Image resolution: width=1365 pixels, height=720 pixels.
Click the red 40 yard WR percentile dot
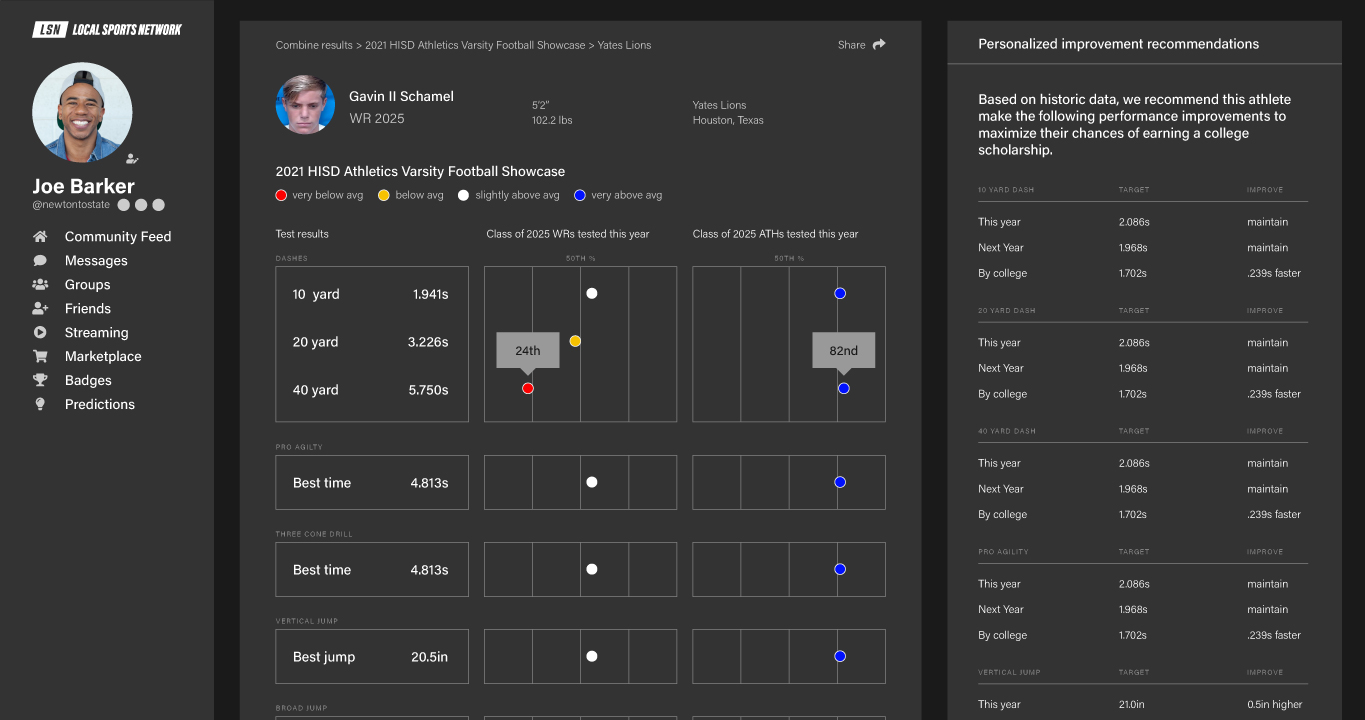click(528, 388)
